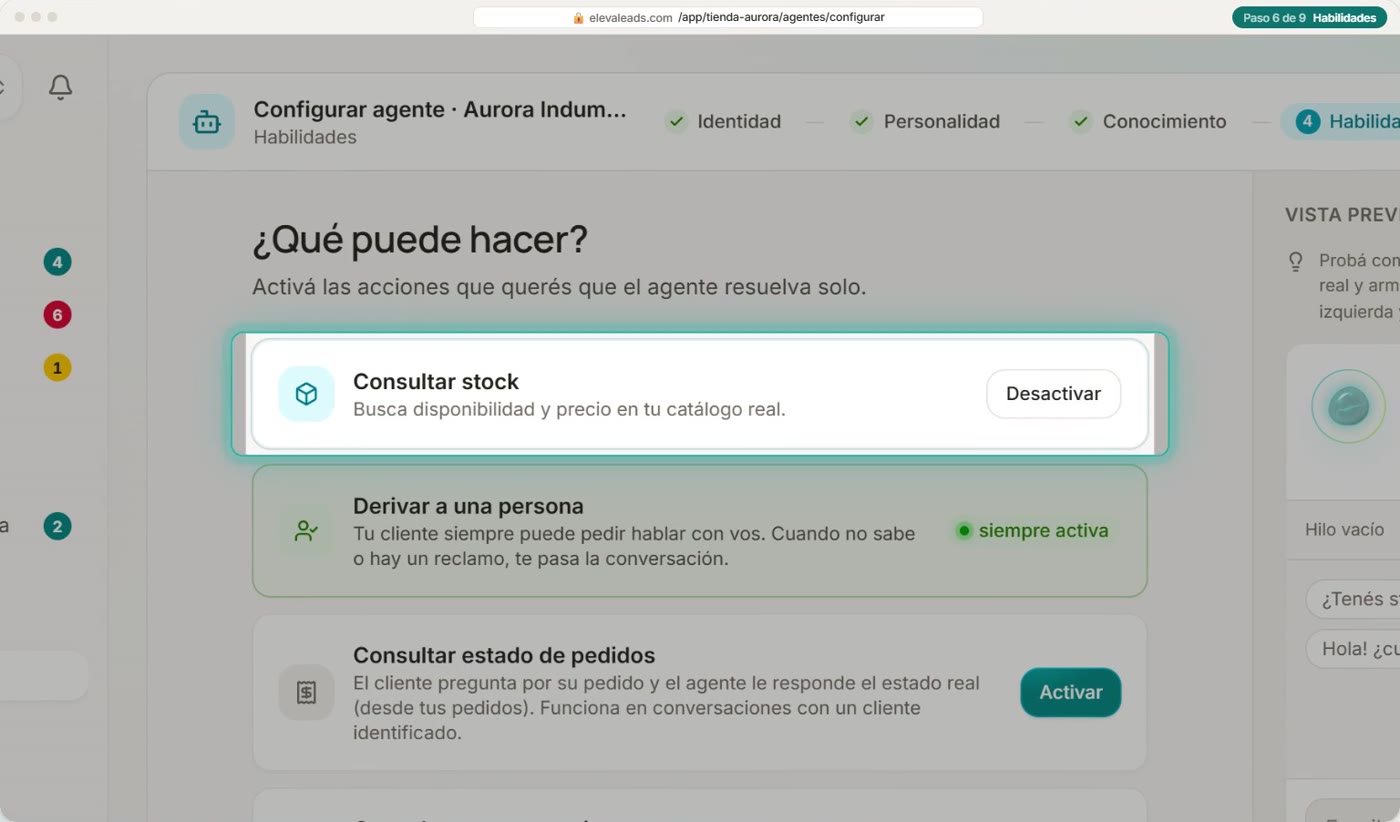Screen dimensions: 1400x822
Task: Deactivate the Consultar stock skill
Action: coord(1053,394)
